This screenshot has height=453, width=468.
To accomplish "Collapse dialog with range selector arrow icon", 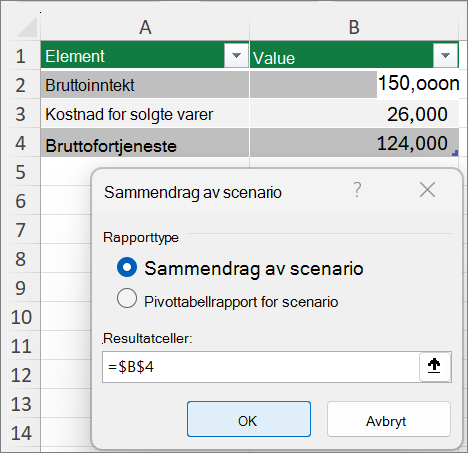I will click(434, 366).
